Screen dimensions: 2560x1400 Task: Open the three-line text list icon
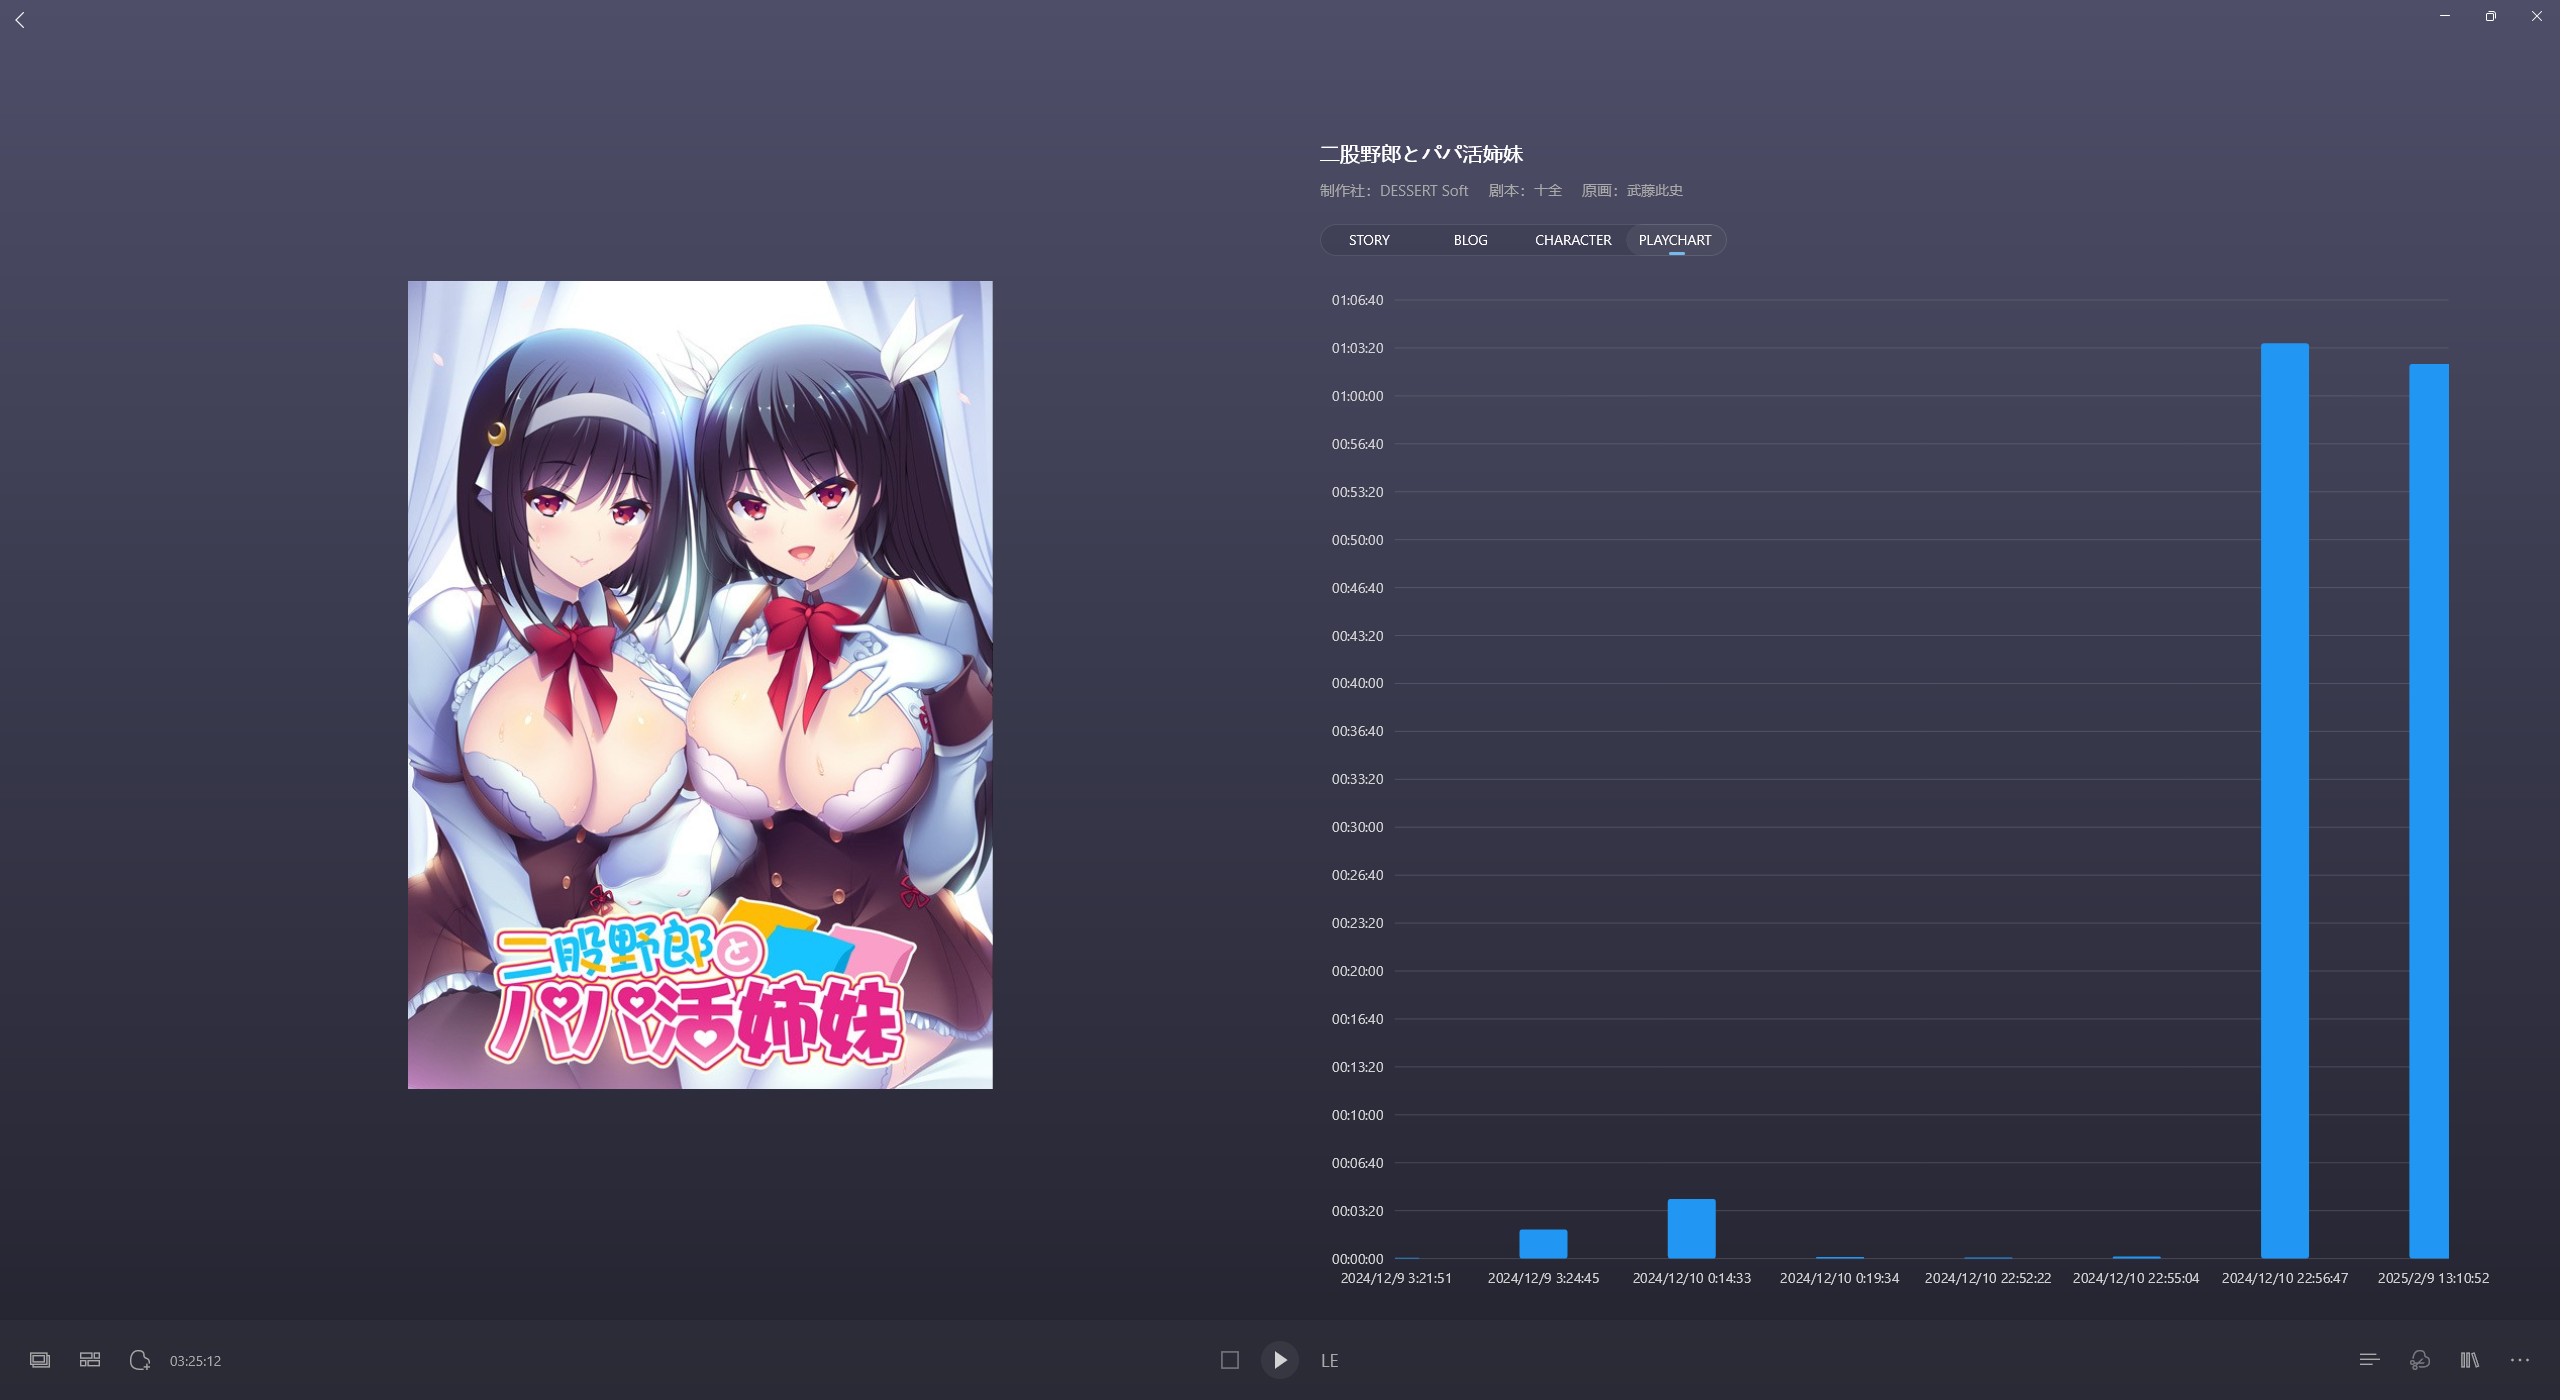(2369, 1360)
